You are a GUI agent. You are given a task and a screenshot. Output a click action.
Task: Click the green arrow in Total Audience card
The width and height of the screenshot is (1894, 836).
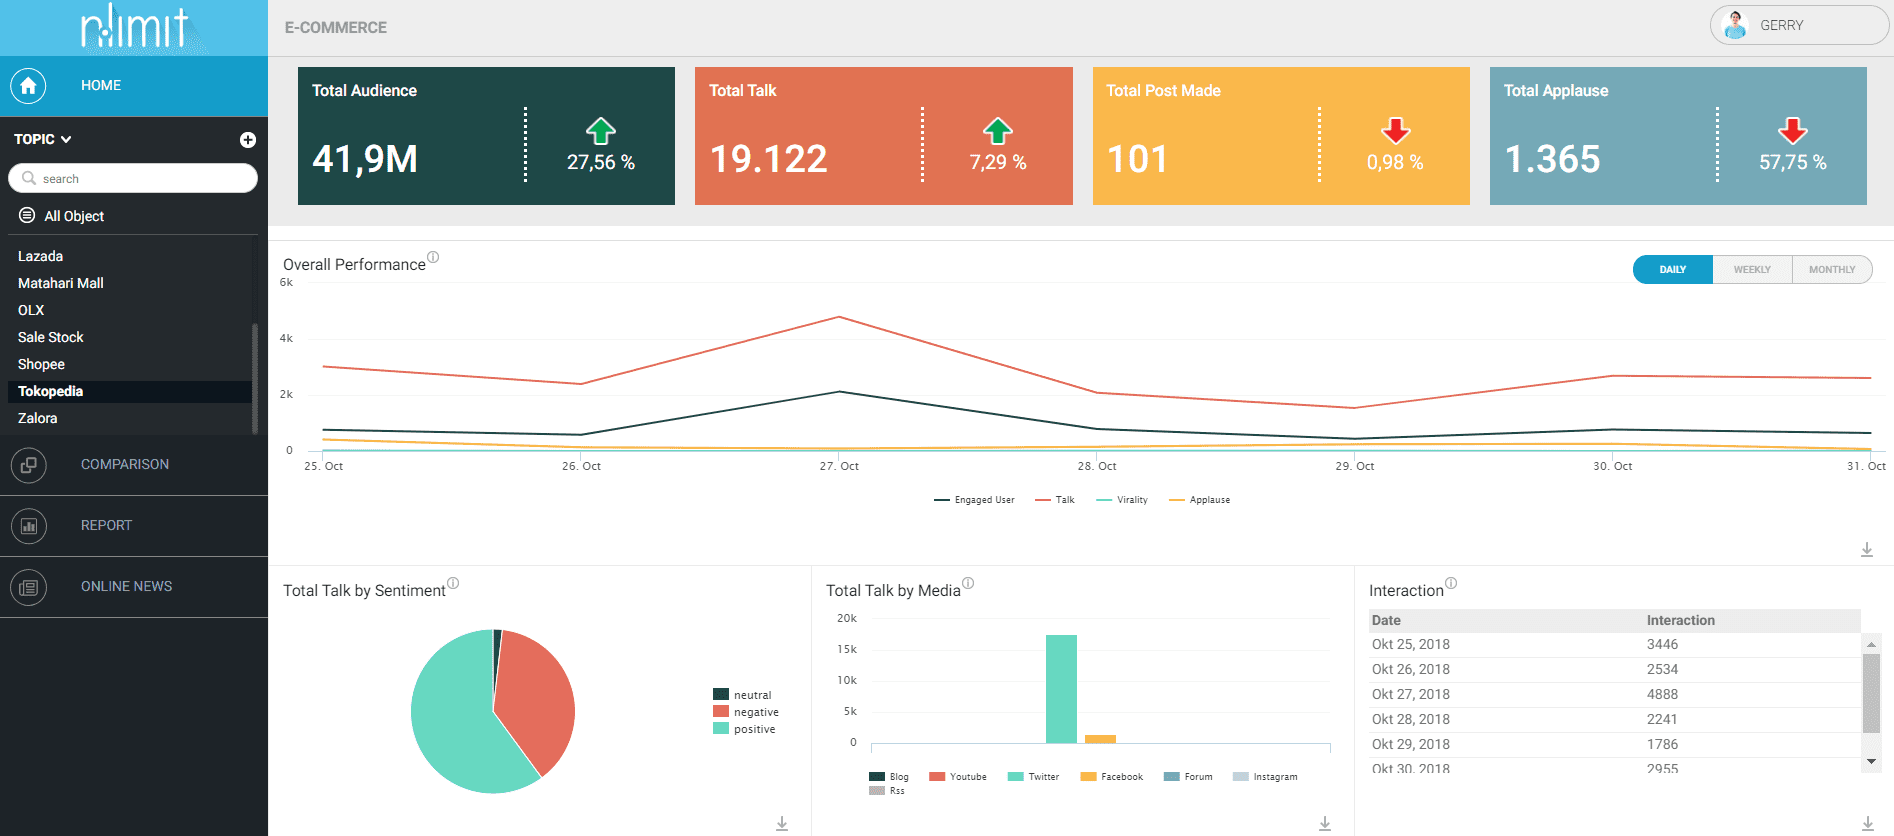point(601,131)
